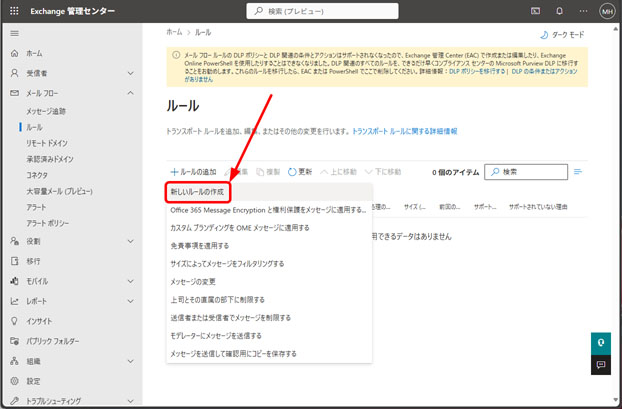Select 免責事項を適用する menu item
Viewport: 622px width, 409px height.
click(x=269, y=246)
